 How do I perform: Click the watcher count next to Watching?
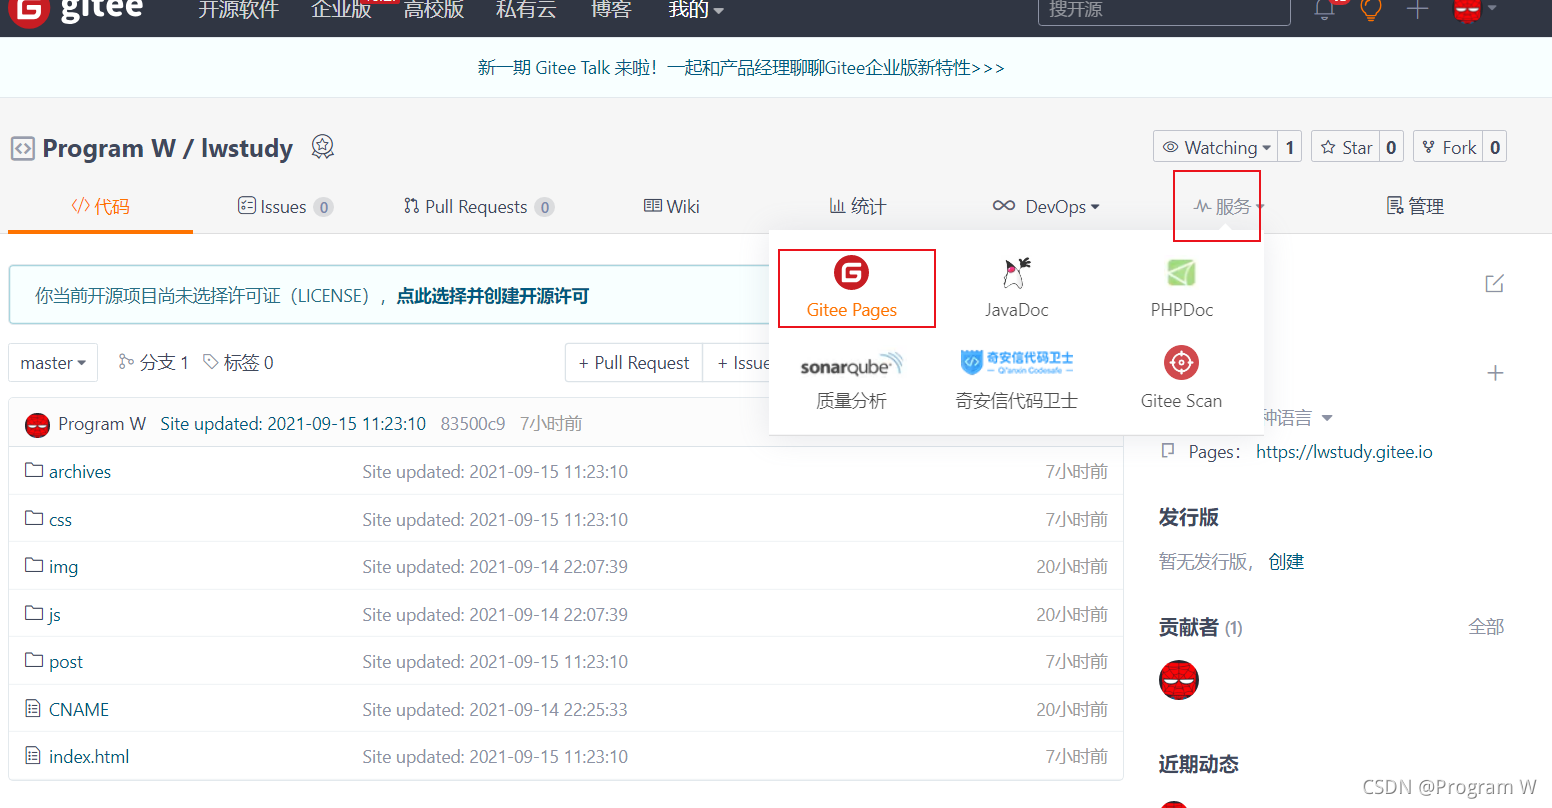pyautogui.click(x=1290, y=147)
